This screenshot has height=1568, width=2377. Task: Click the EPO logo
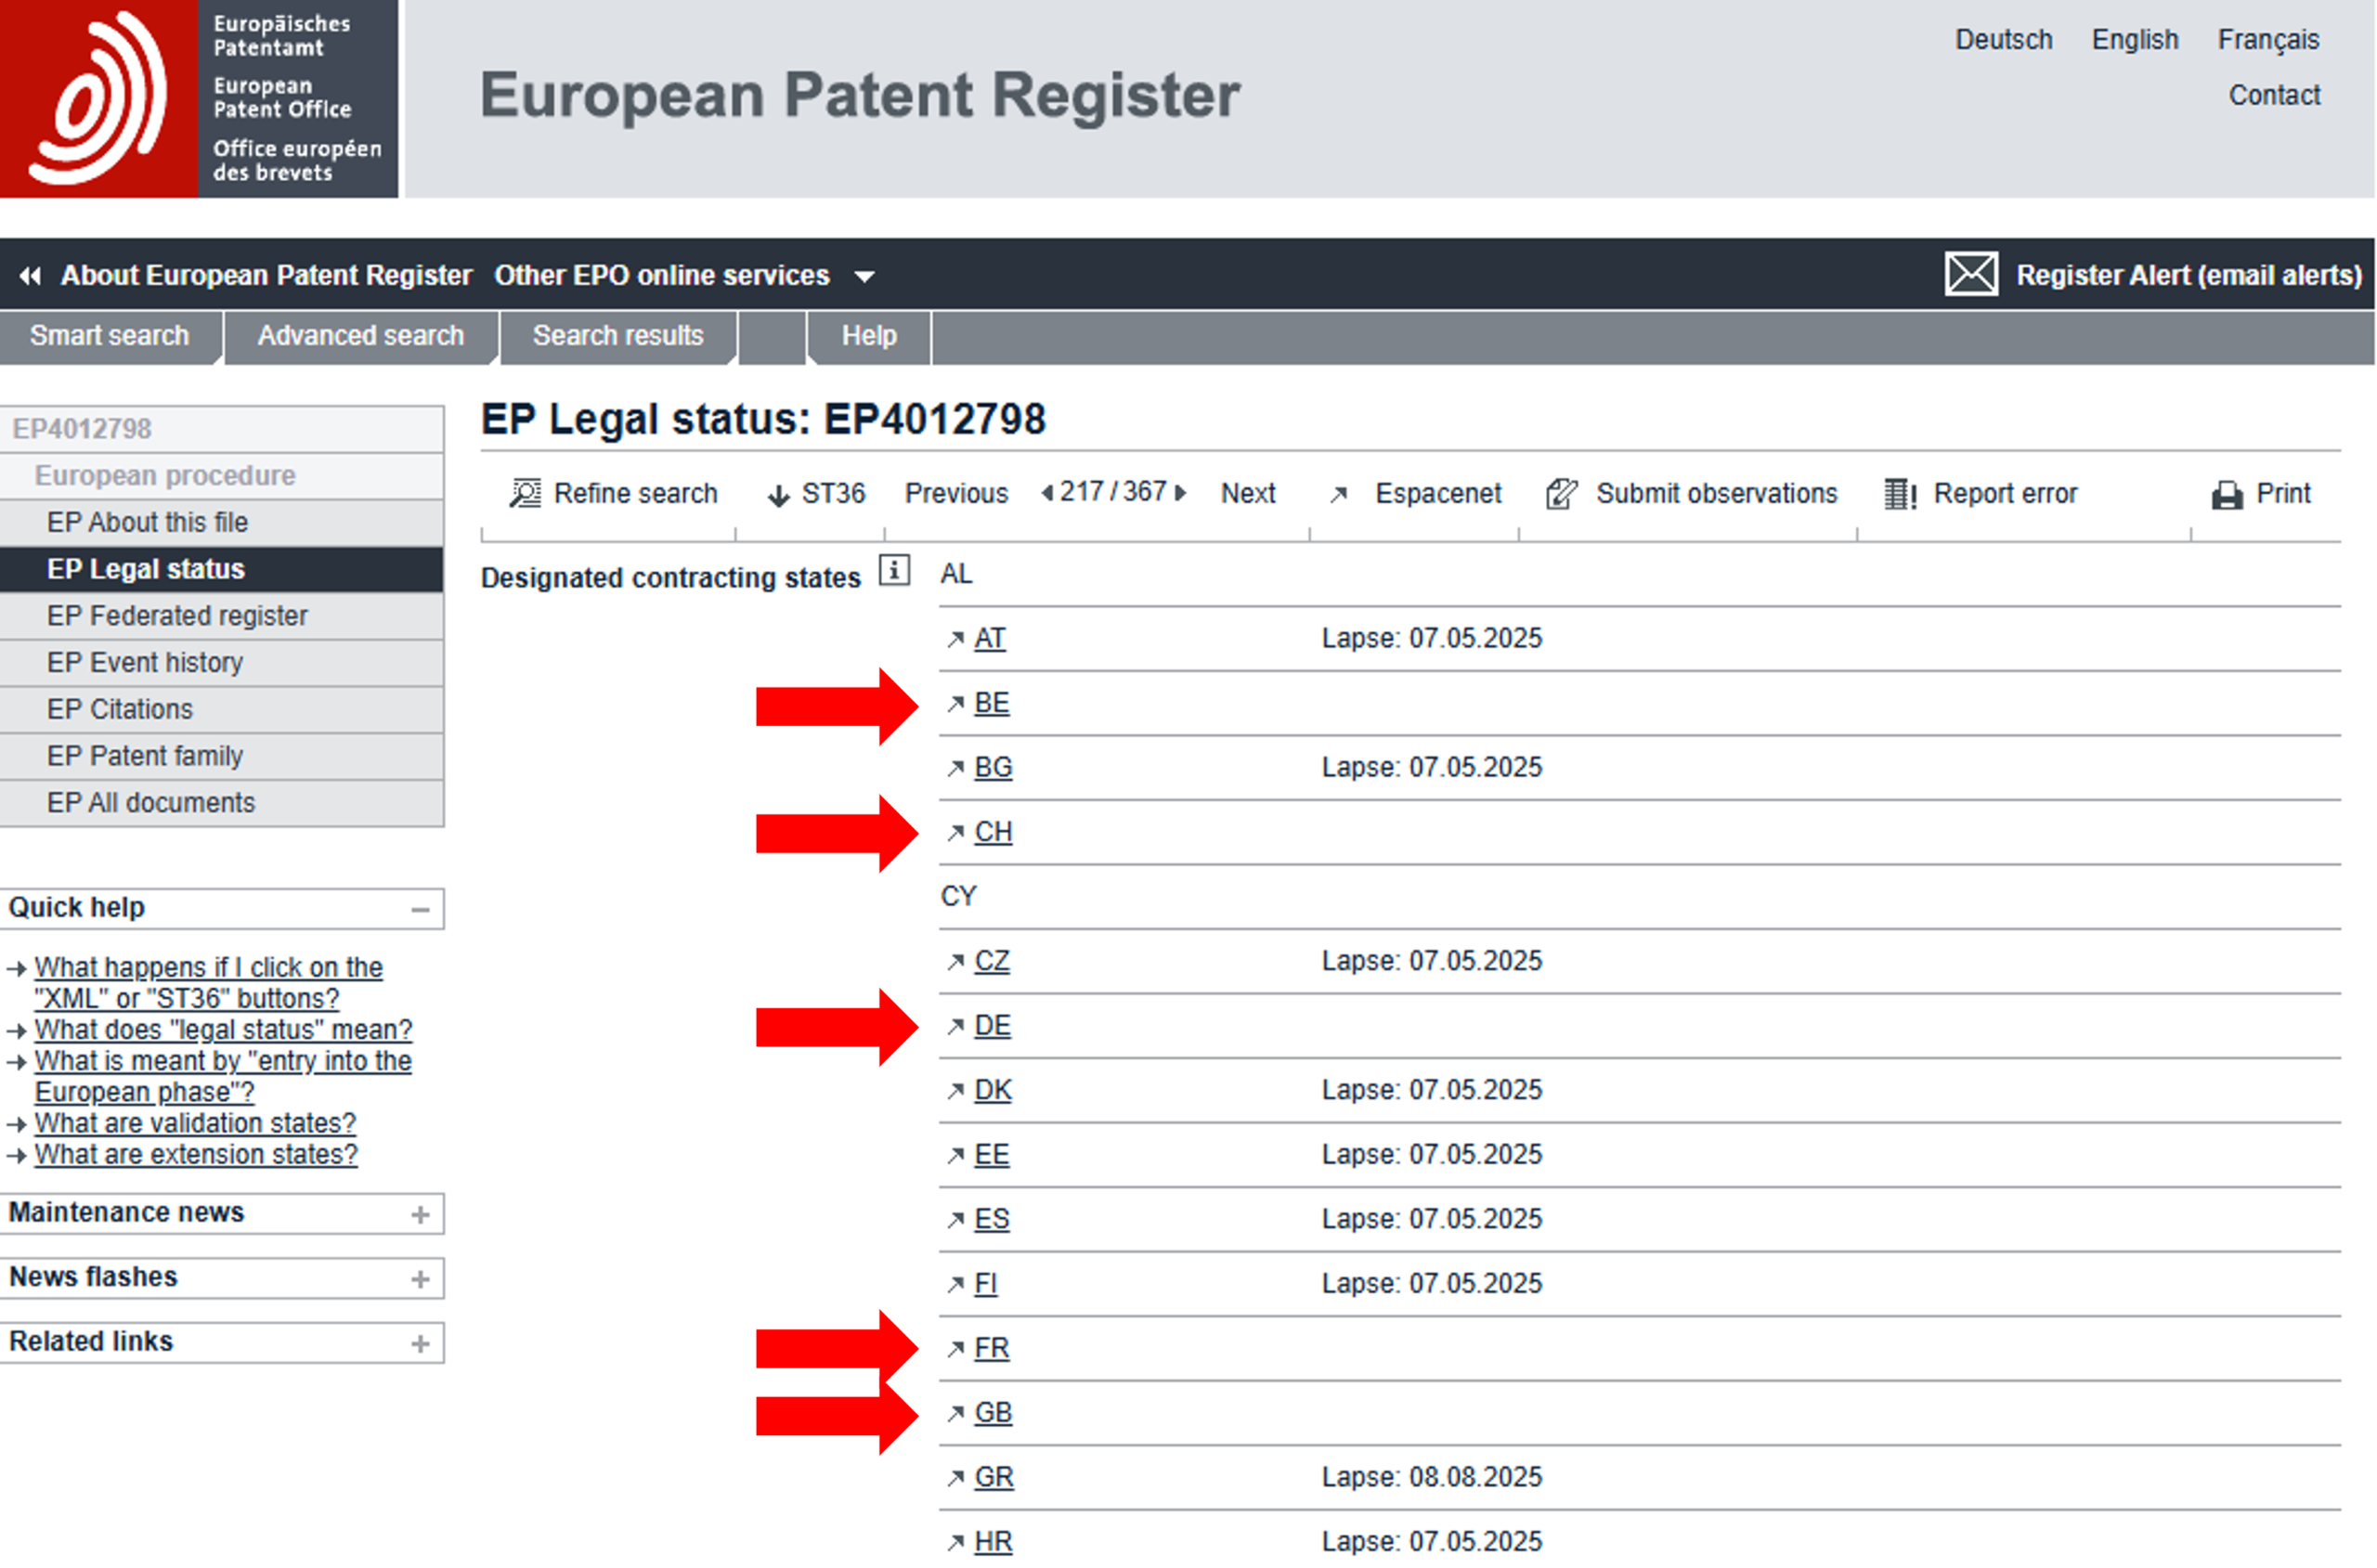point(98,98)
